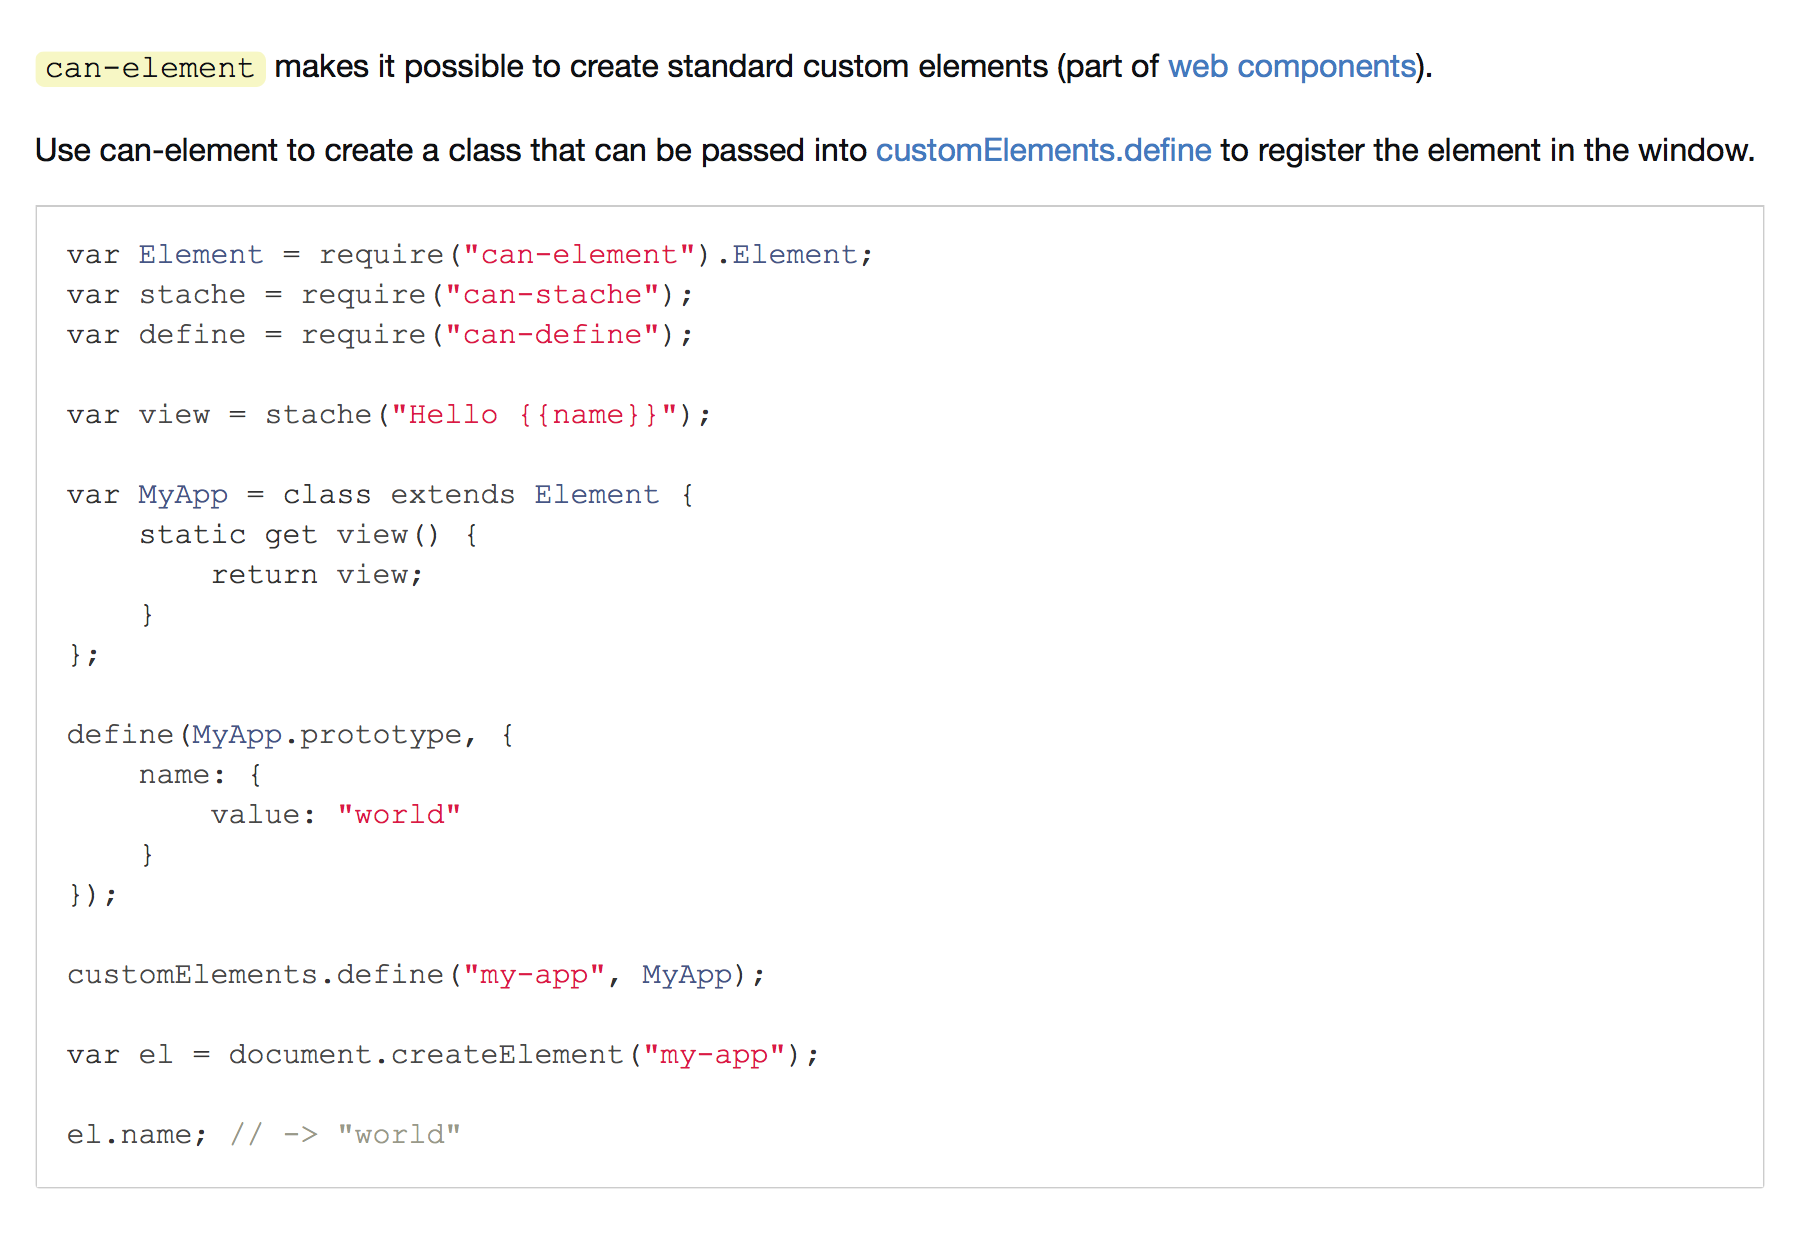The image size is (1800, 1240).
Task: Click the "can-define" require string
Action: coord(552,335)
